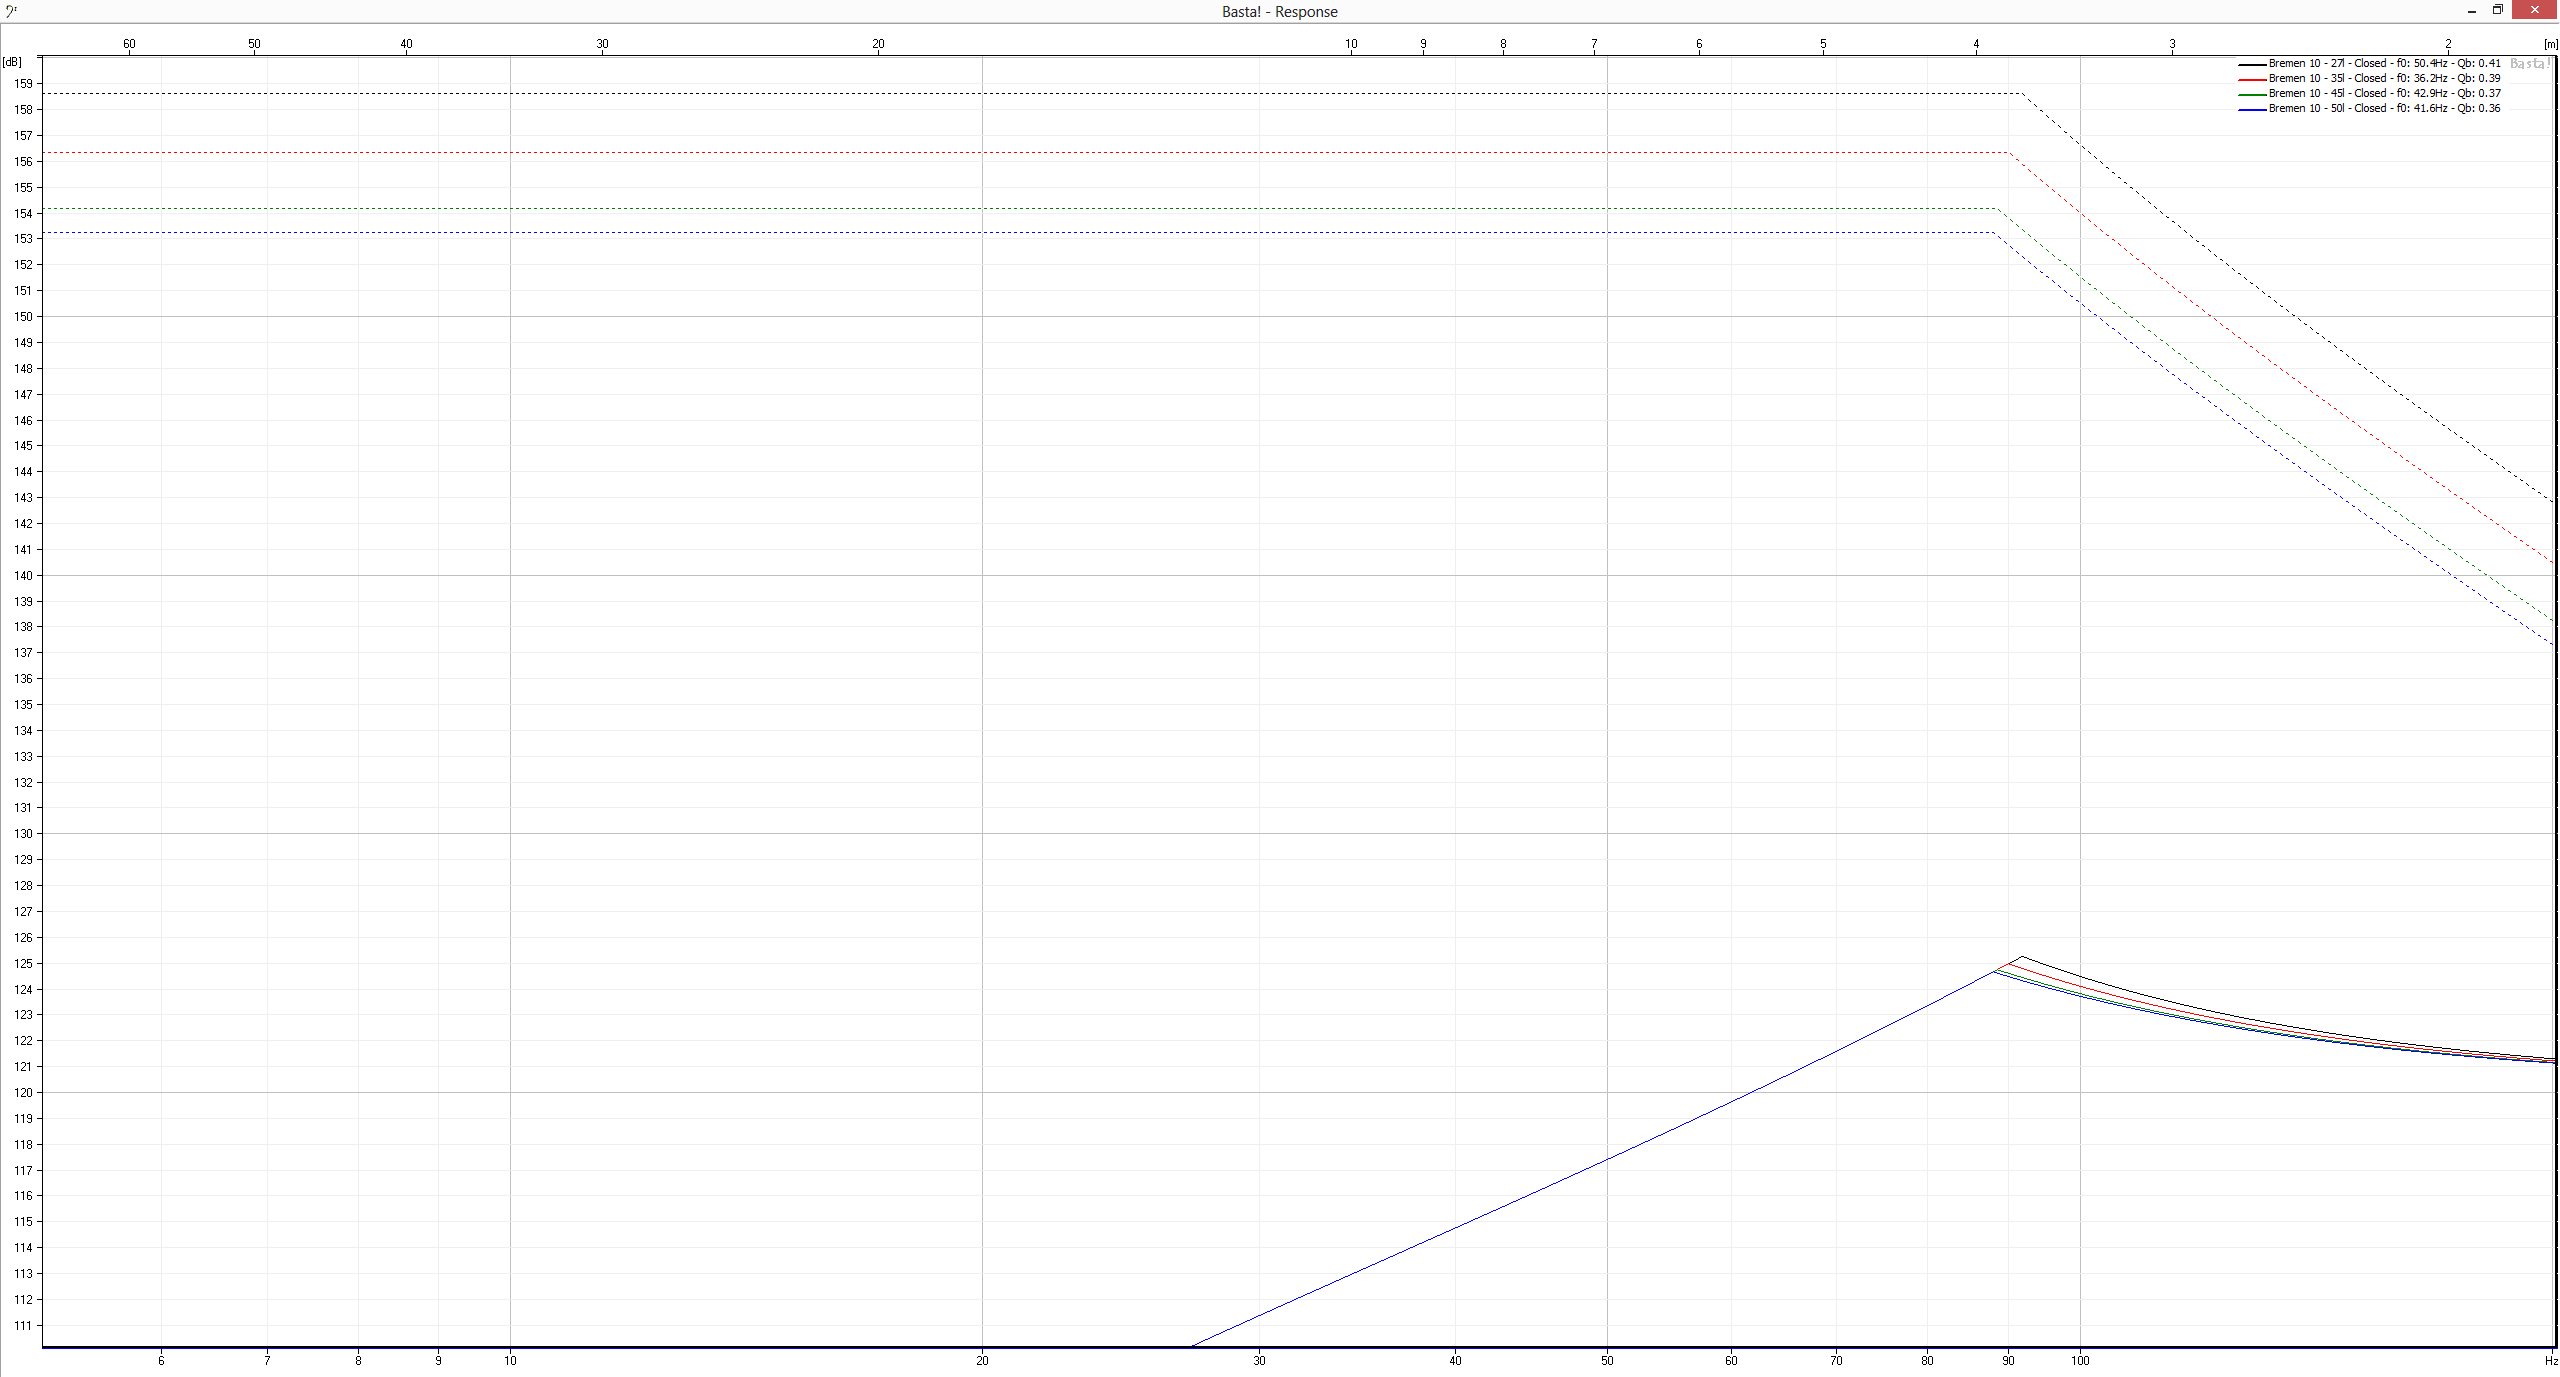Click the blue legend line for 50l

2251,109
